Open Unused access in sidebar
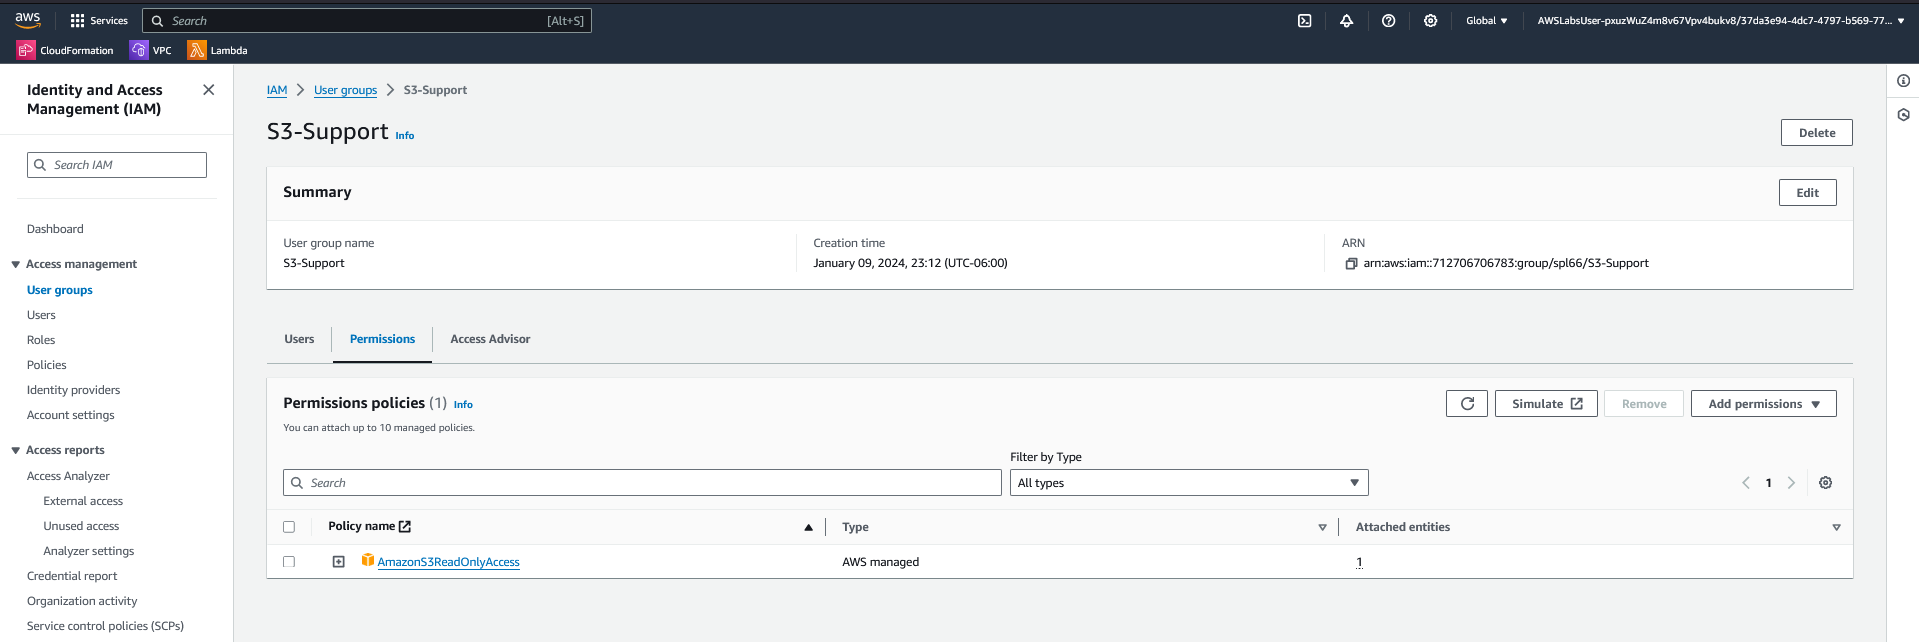Image resolution: width=1919 pixels, height=642 pixels. coord(81,526)
